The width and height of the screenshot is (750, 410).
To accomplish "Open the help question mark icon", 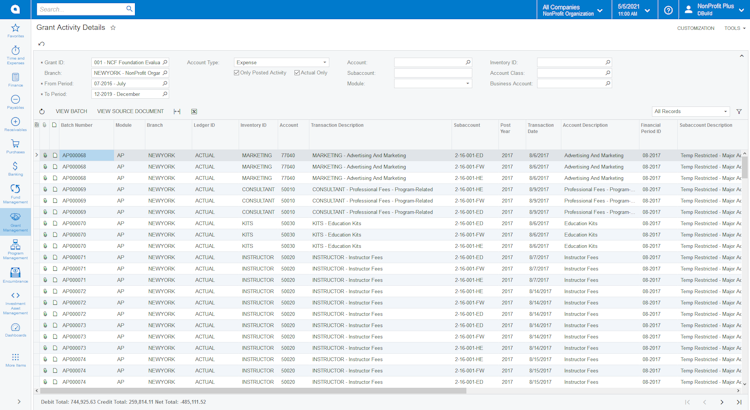I will coord(668,10).
